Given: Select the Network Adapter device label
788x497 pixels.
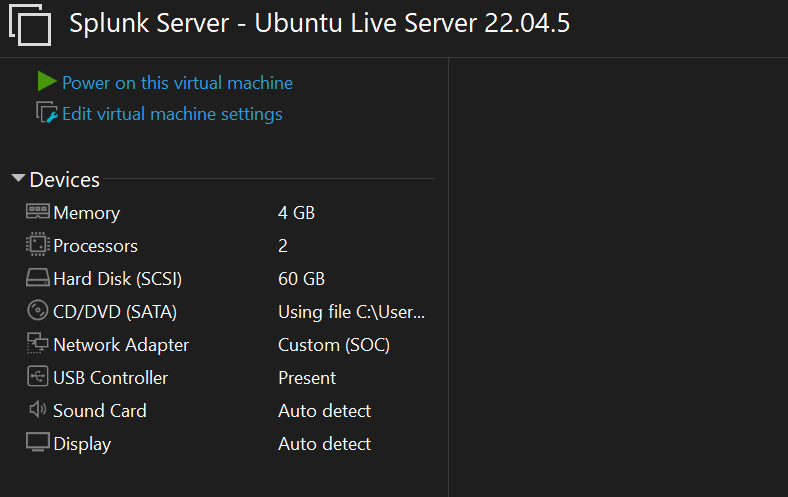Looking at the screenshot, I should (x=121, y=345).
